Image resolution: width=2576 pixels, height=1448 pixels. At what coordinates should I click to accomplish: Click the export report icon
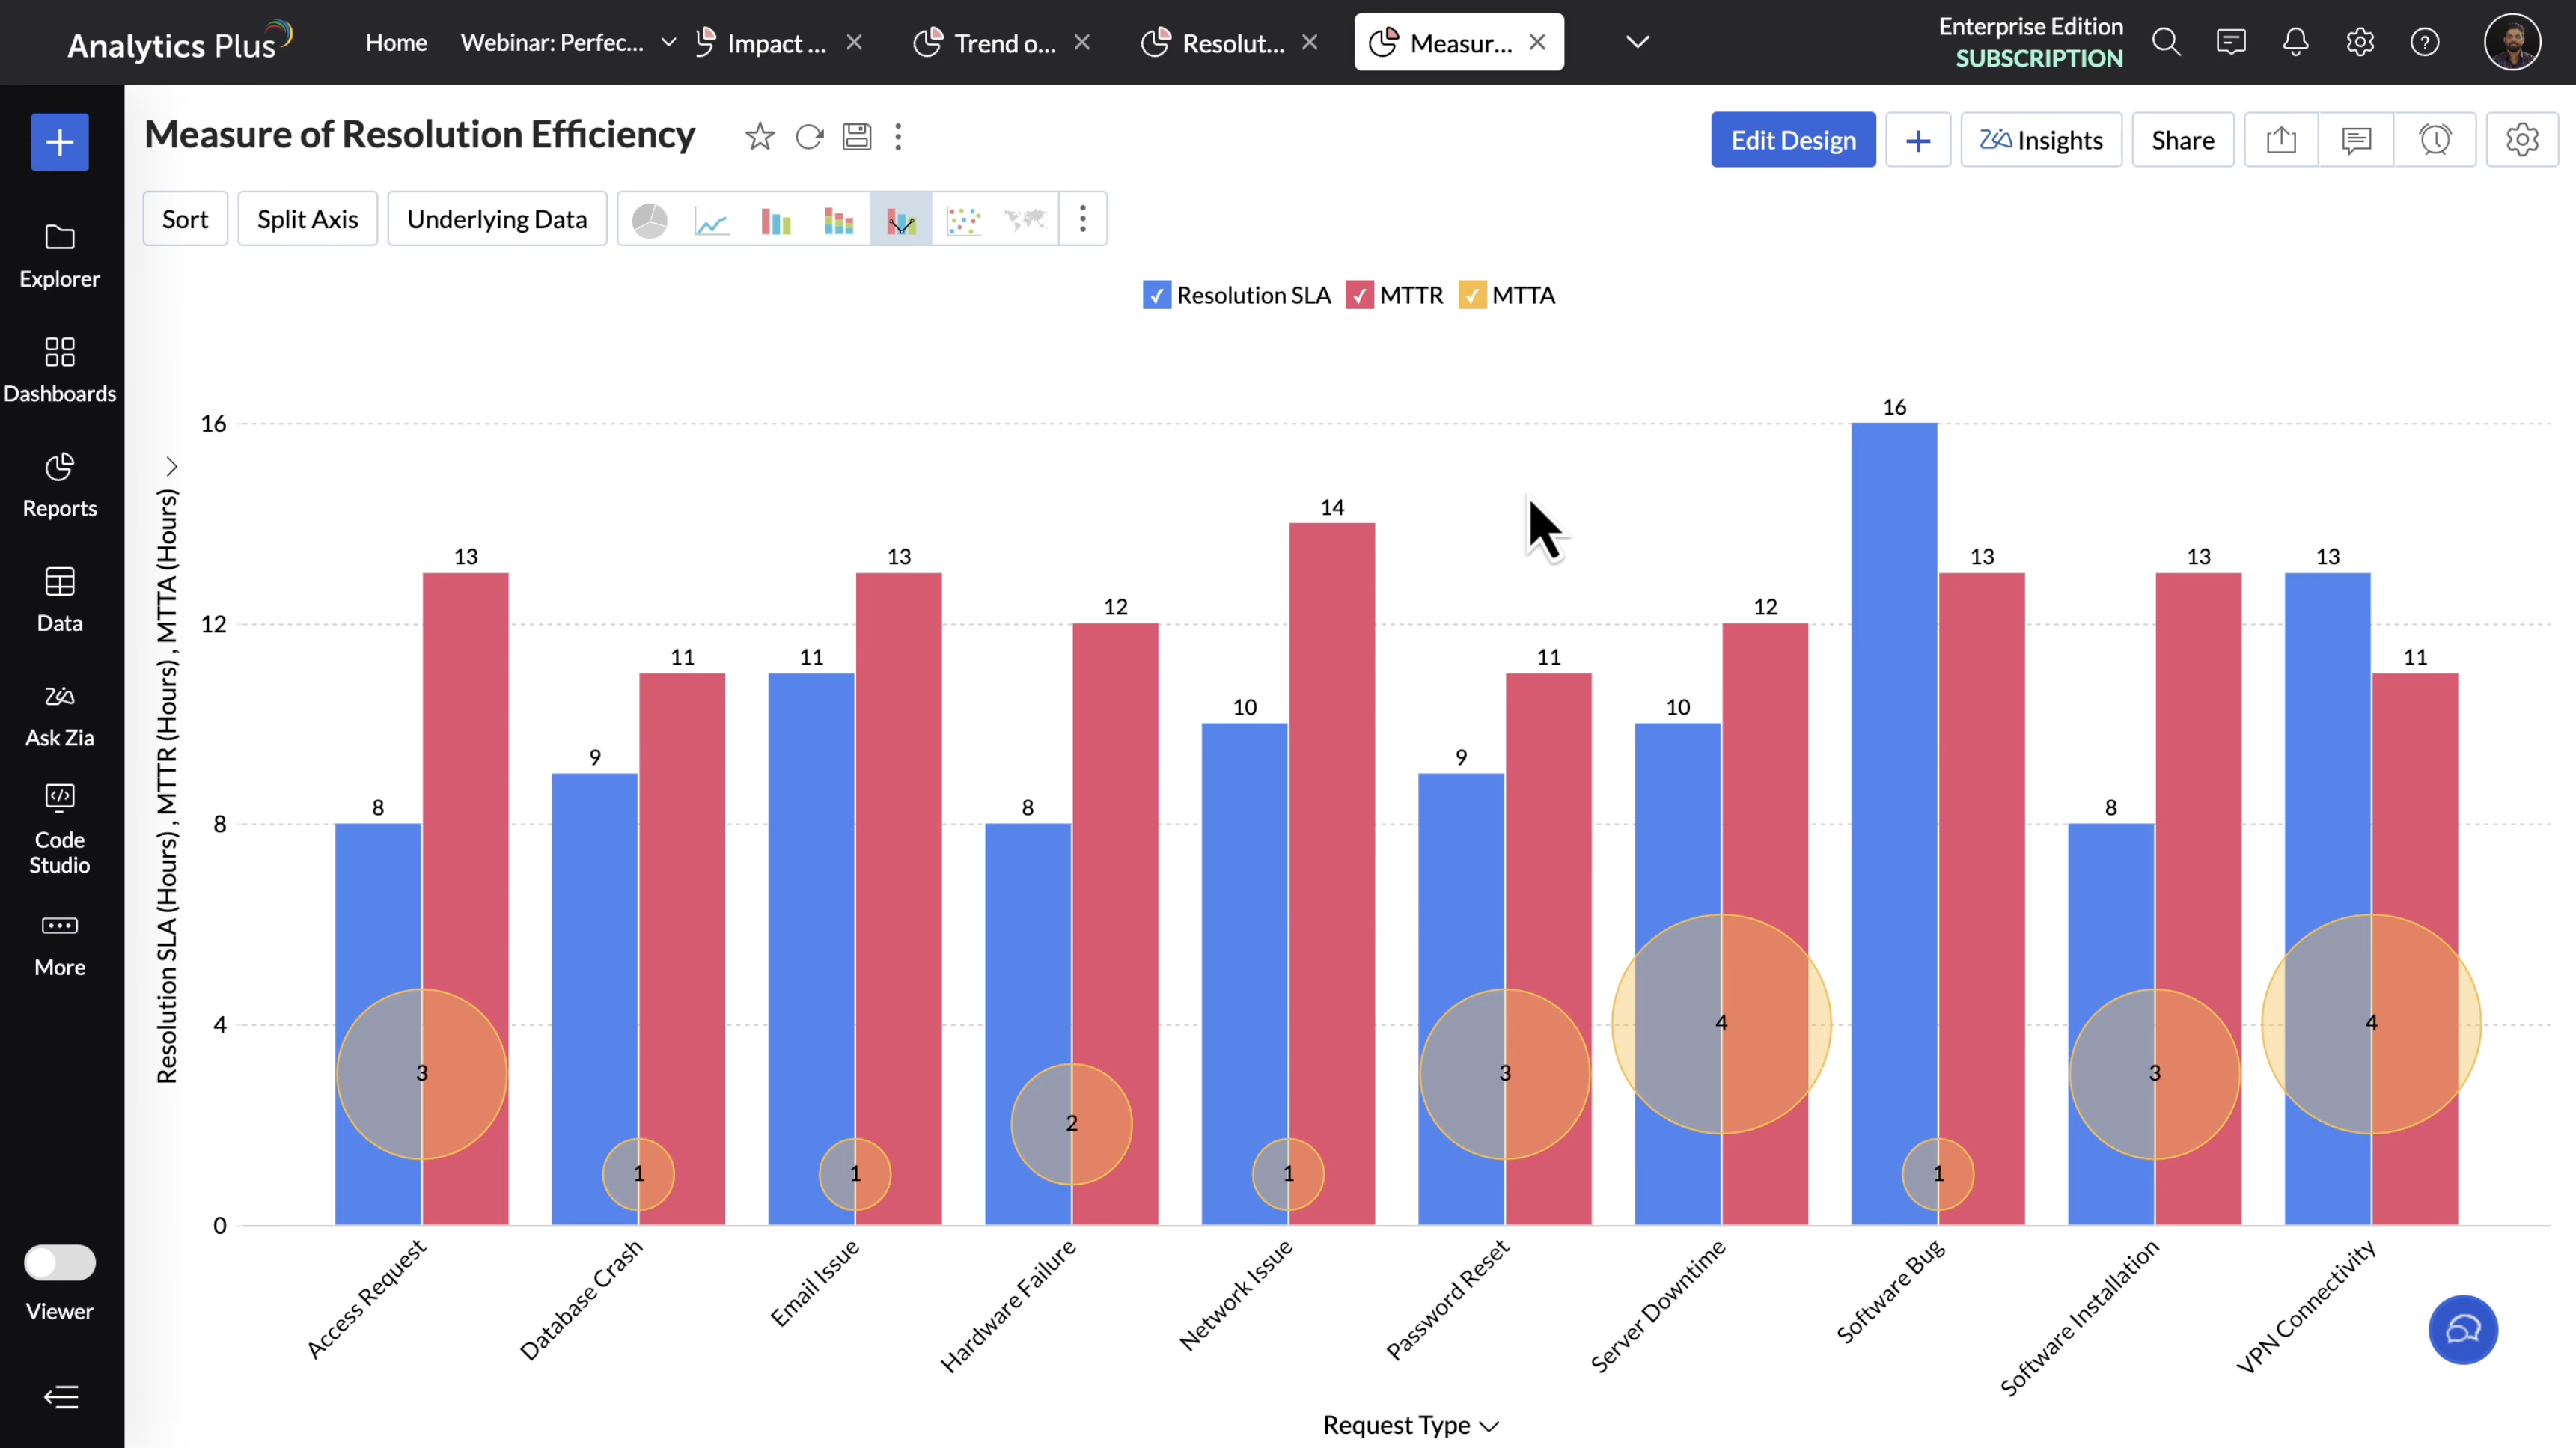(2281, 140)
